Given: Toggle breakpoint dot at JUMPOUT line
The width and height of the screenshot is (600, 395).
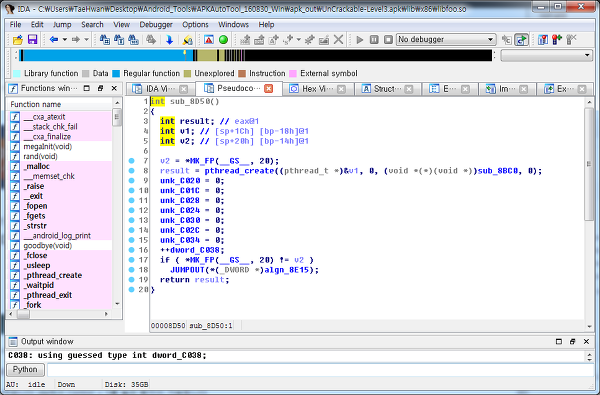Looking at the screenshot, I should (132, 270).
